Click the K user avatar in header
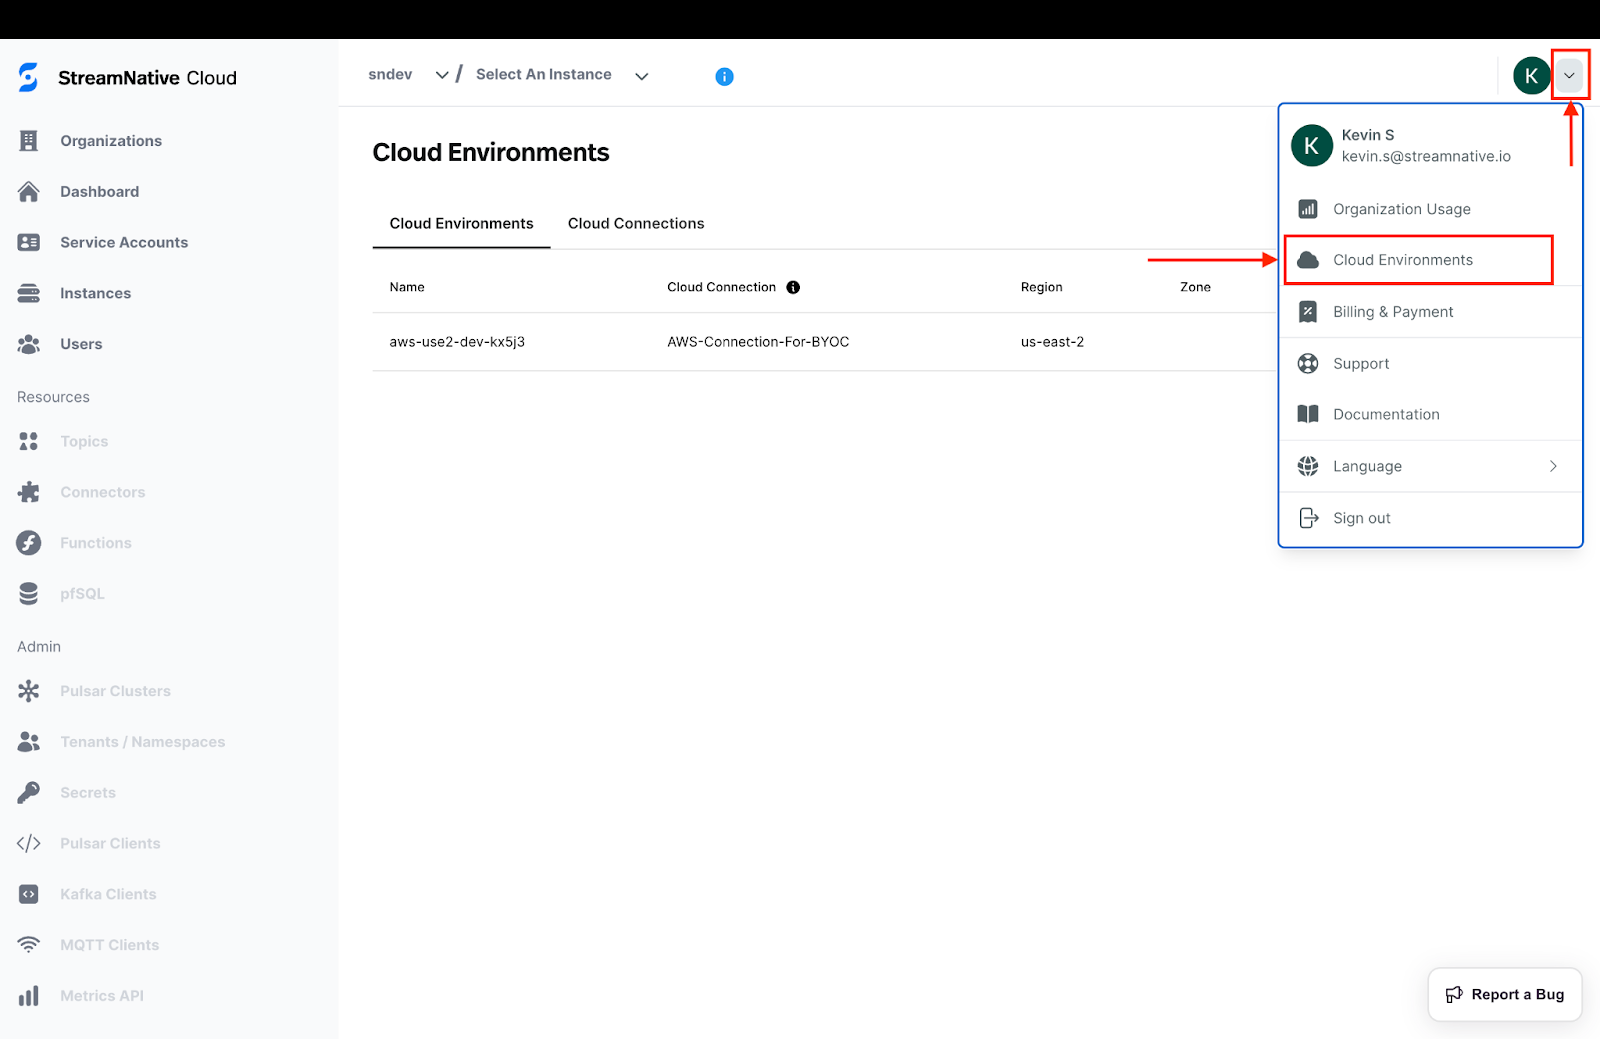The image size is (1600, 1039). (1530, 76)
